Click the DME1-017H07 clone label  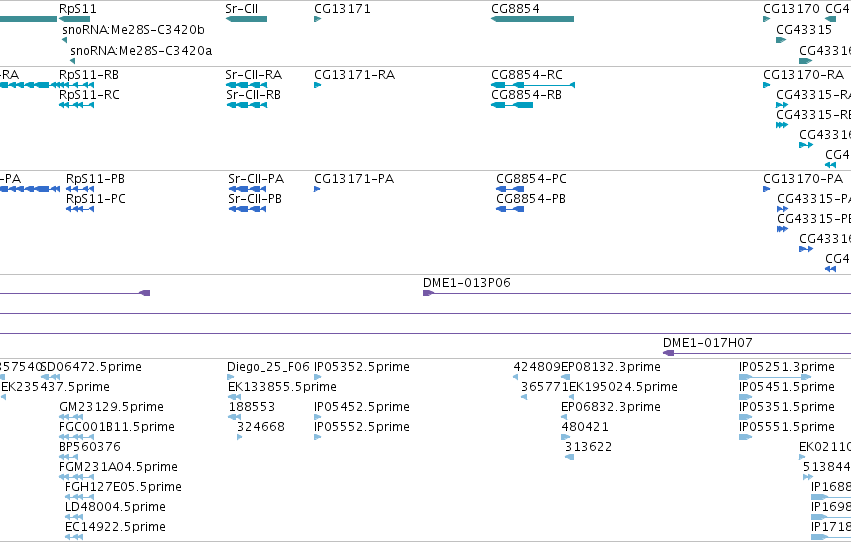pyautogui.click(x=707, y=343)
